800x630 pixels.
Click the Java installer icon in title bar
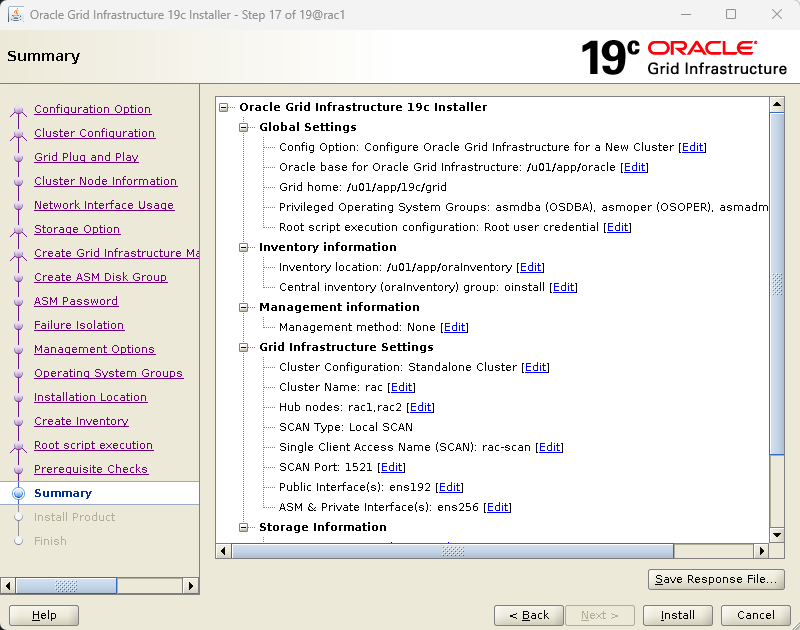[16, 15]
